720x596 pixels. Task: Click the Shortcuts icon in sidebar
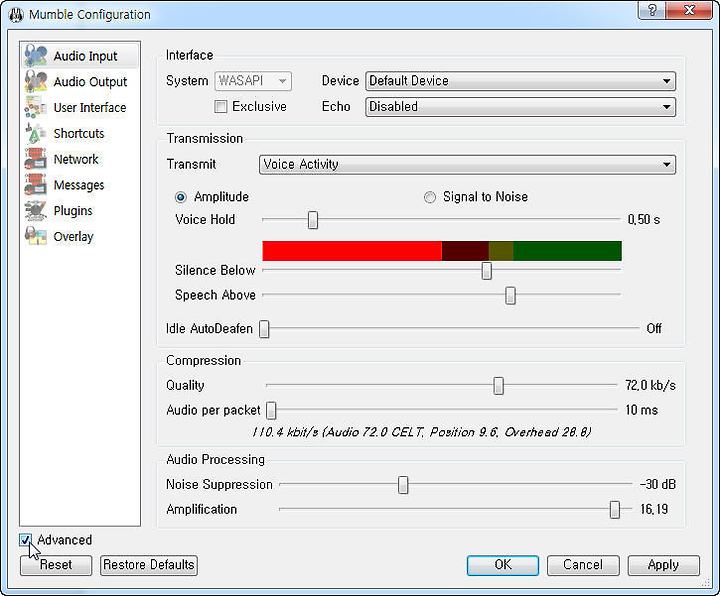pyautogui.click(x=35, y=133)
